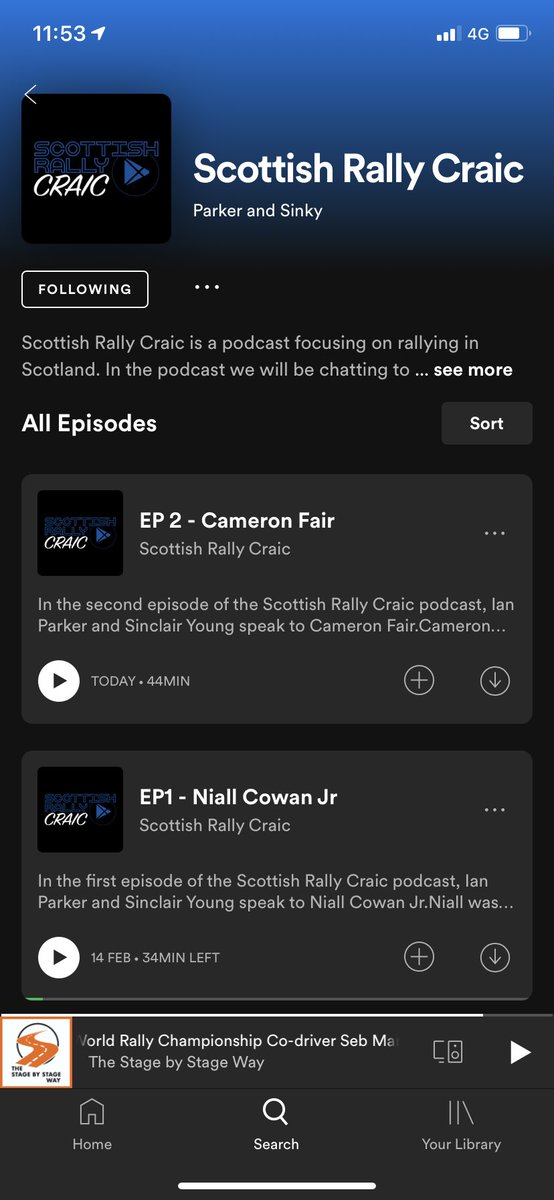Play EP 2 - Cameron Fair episode
The height and width of the screenshot is (1200, 554).
(x=59, y=681)
